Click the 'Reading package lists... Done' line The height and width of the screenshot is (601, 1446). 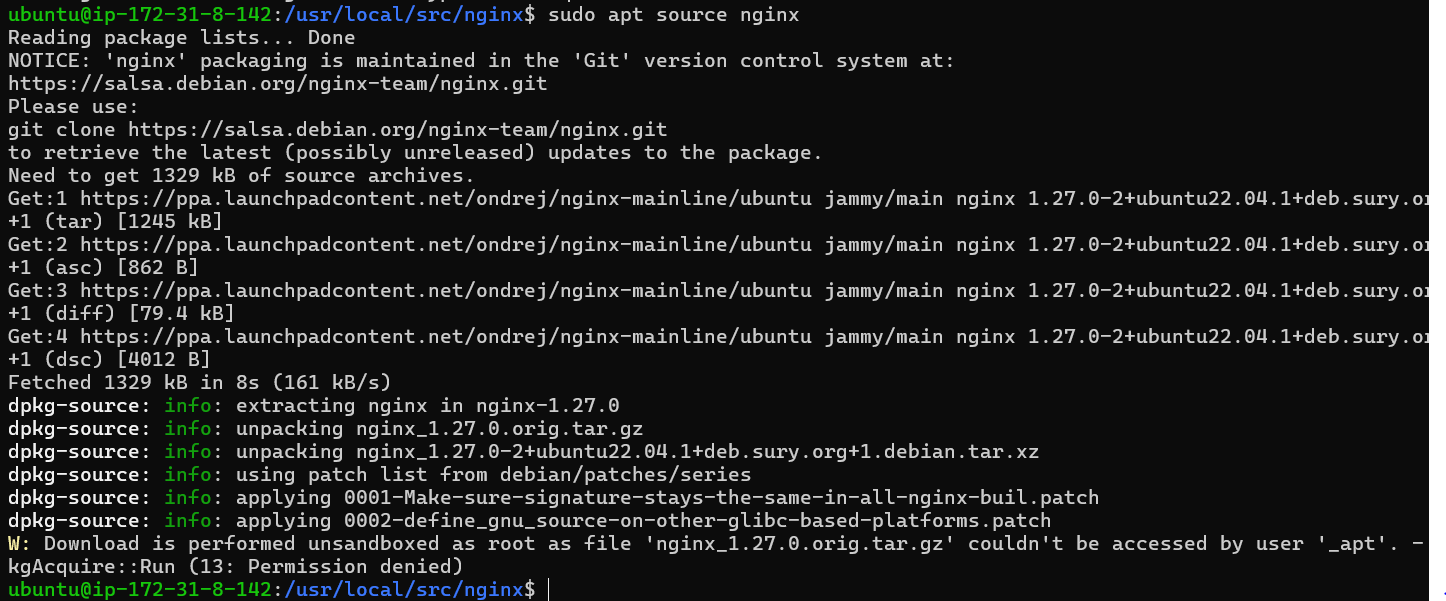click(x=181, y=38)
